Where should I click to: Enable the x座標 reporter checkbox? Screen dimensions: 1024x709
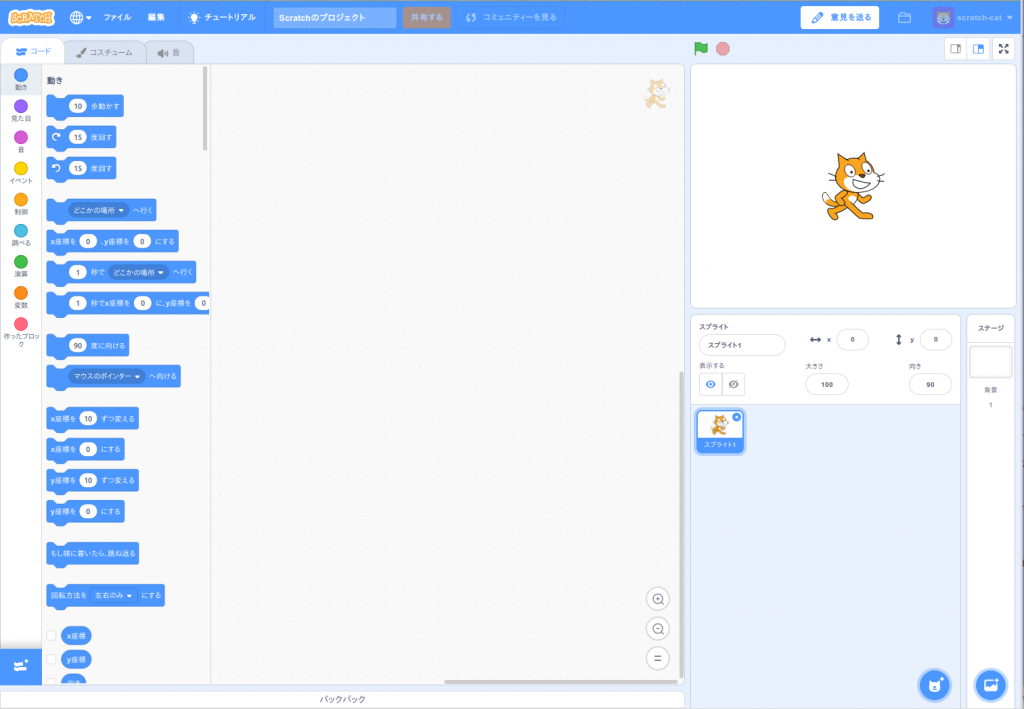51,636
